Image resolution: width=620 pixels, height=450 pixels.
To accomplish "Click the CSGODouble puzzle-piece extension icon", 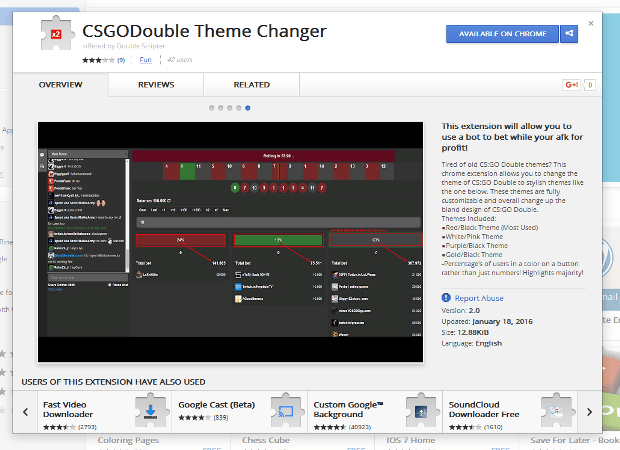I will coord(57,33).
